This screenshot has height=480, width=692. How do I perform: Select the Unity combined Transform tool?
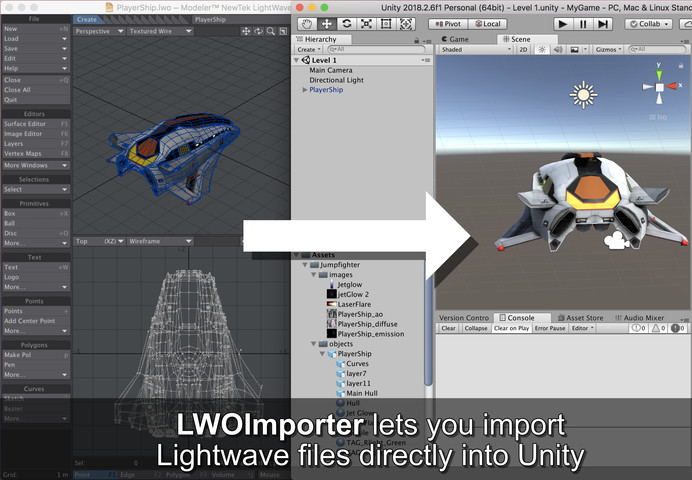click(406, 24)
